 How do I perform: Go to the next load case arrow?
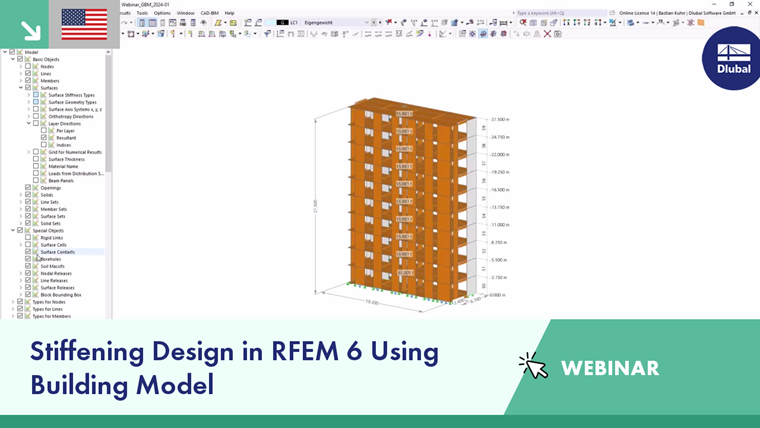pos(380,22)
